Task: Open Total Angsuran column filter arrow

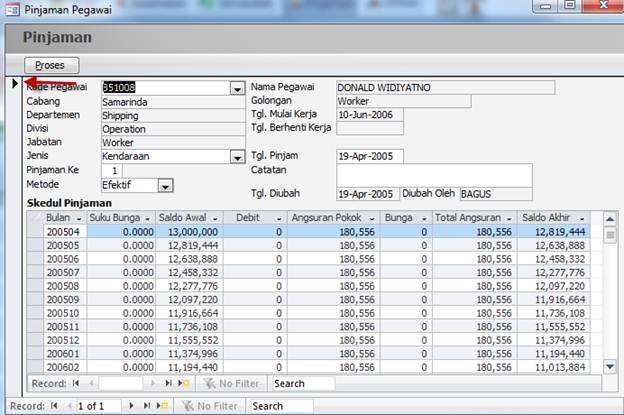Action: click(509, 218)
